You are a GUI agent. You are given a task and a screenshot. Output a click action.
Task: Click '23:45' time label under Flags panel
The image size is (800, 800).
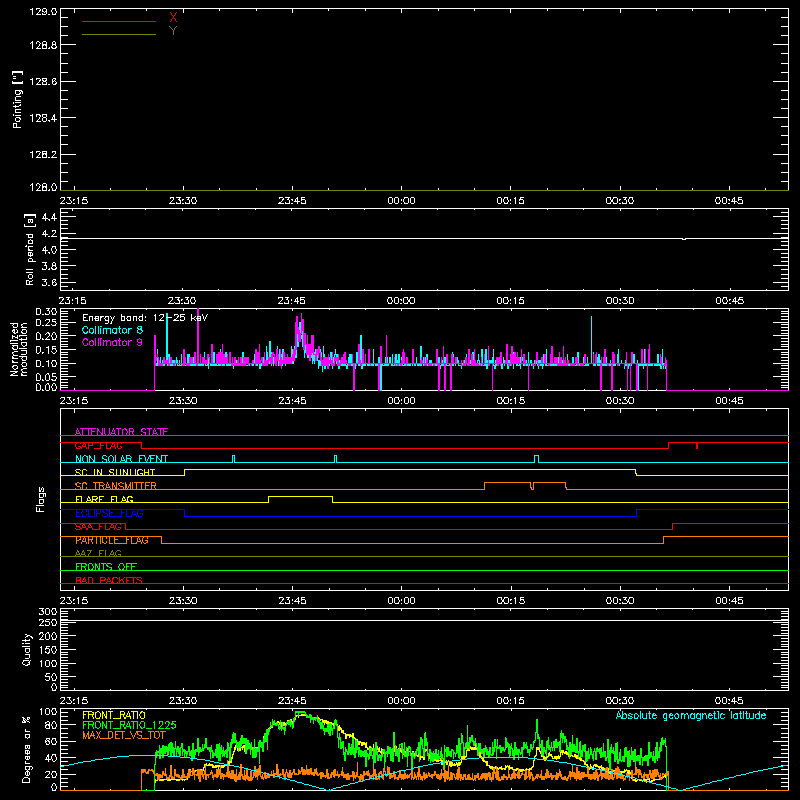click(292, 601)
